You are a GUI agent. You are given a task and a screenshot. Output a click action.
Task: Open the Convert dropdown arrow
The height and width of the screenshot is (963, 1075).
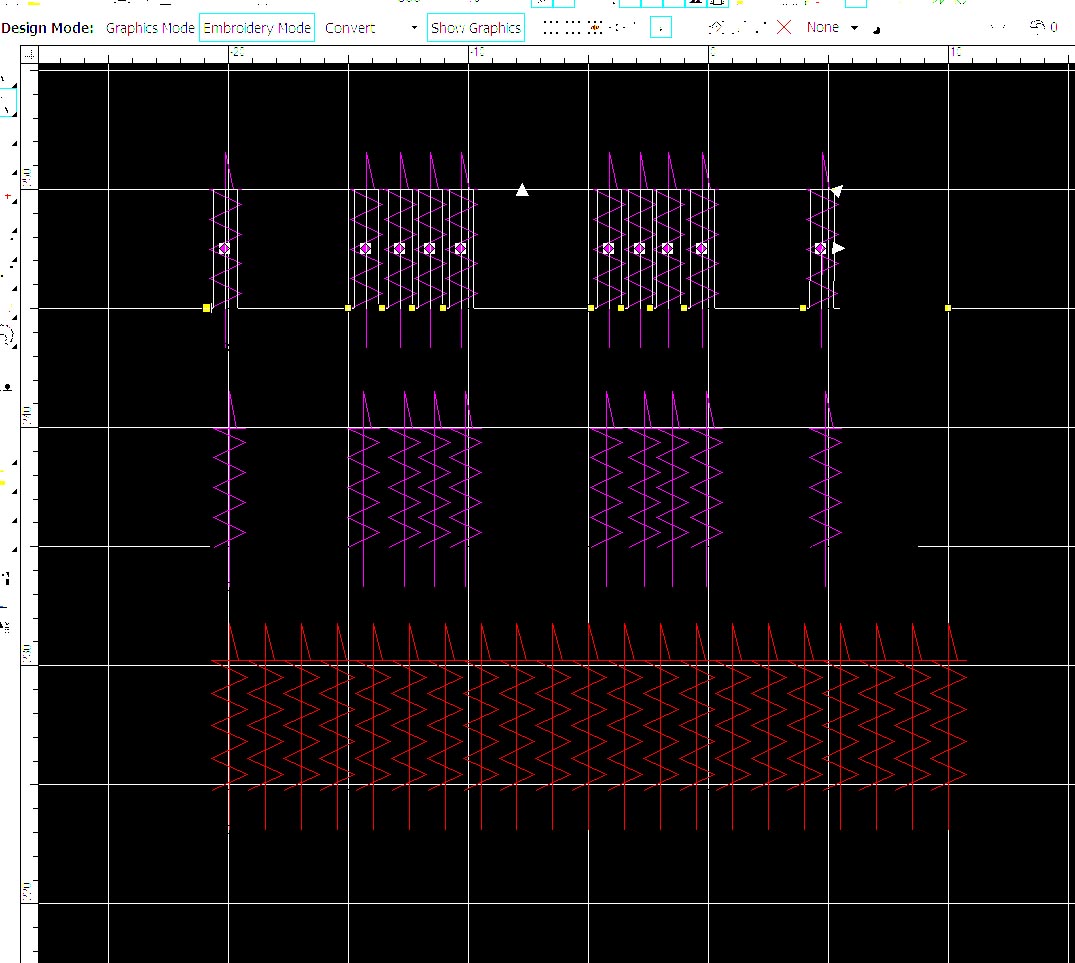coord(414,28)
